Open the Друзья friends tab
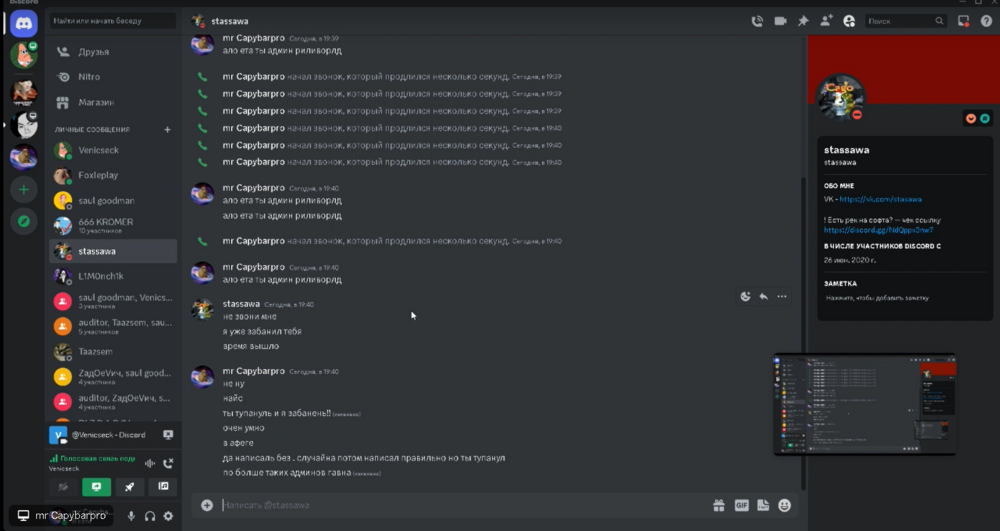The width and height of the screenshot is (1000, 531). [113, 52]
